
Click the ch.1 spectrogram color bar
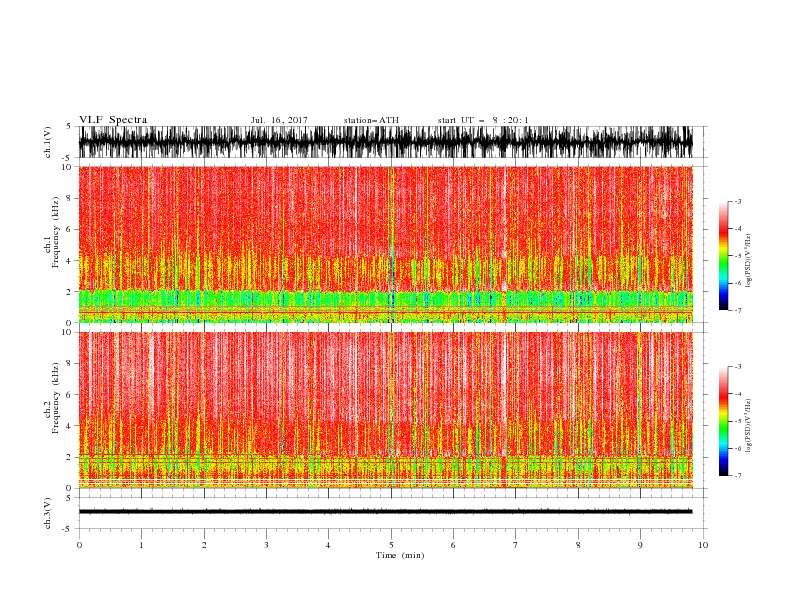pyautogui.click(x=723, y=256)
